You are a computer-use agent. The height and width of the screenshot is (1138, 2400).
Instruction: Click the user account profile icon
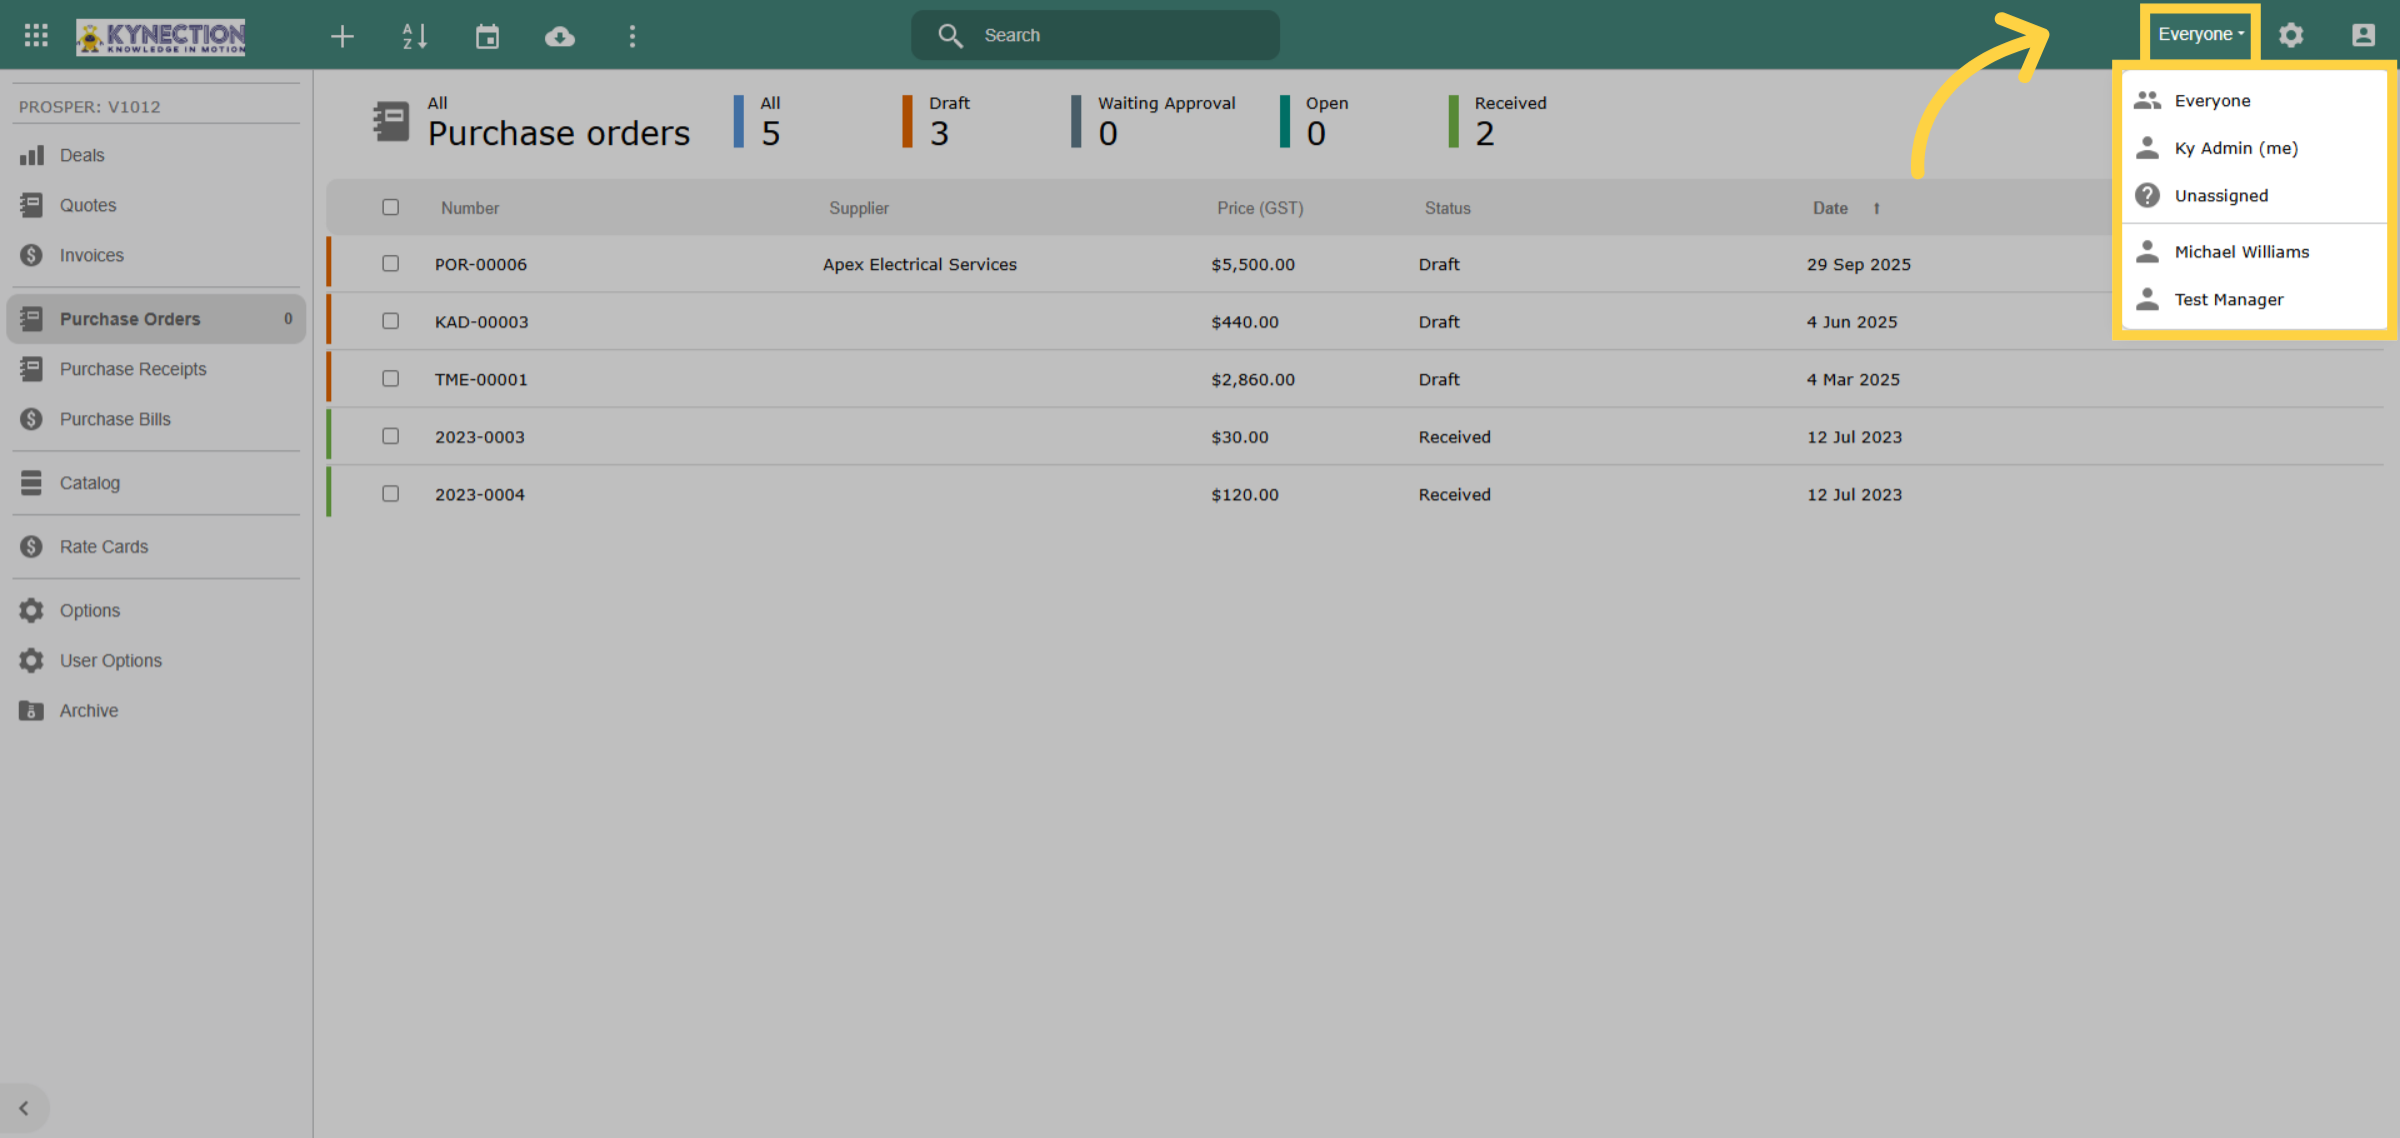(x=2363, y=36)
